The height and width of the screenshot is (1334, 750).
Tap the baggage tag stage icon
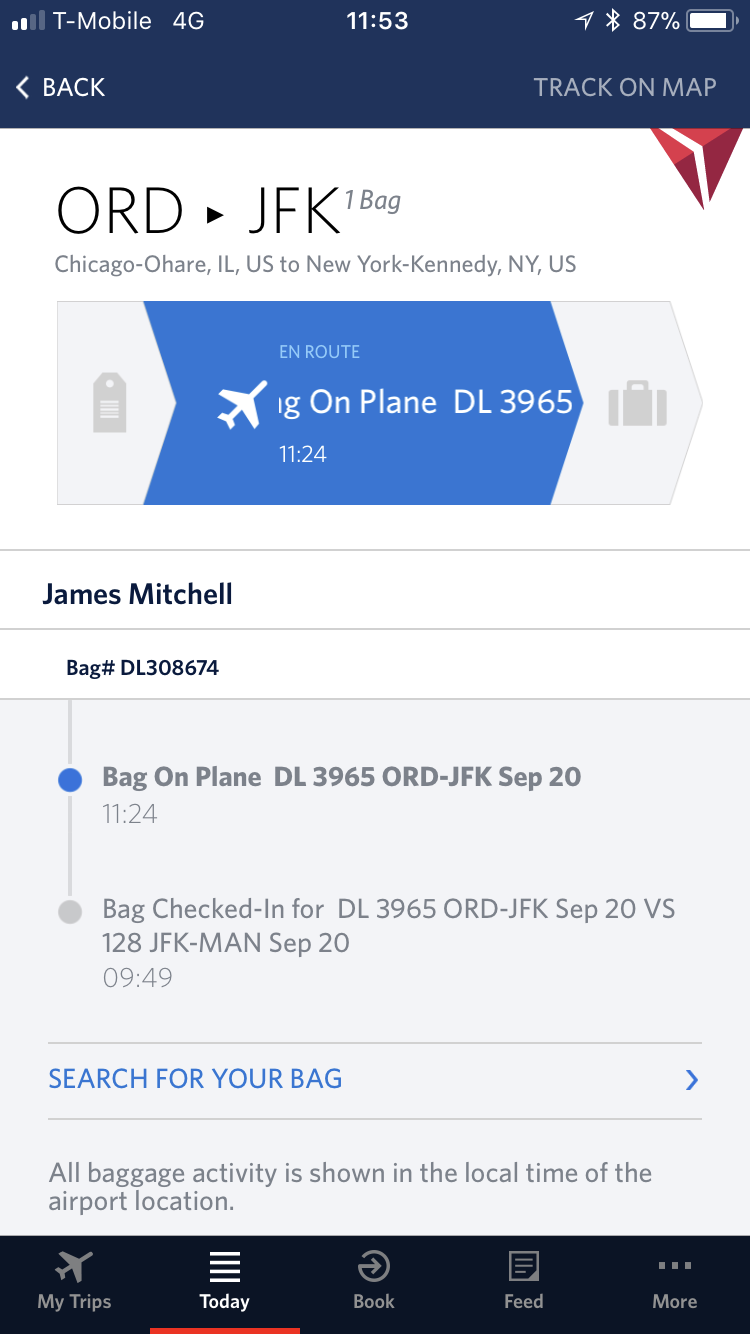click(x=109, y=403)
